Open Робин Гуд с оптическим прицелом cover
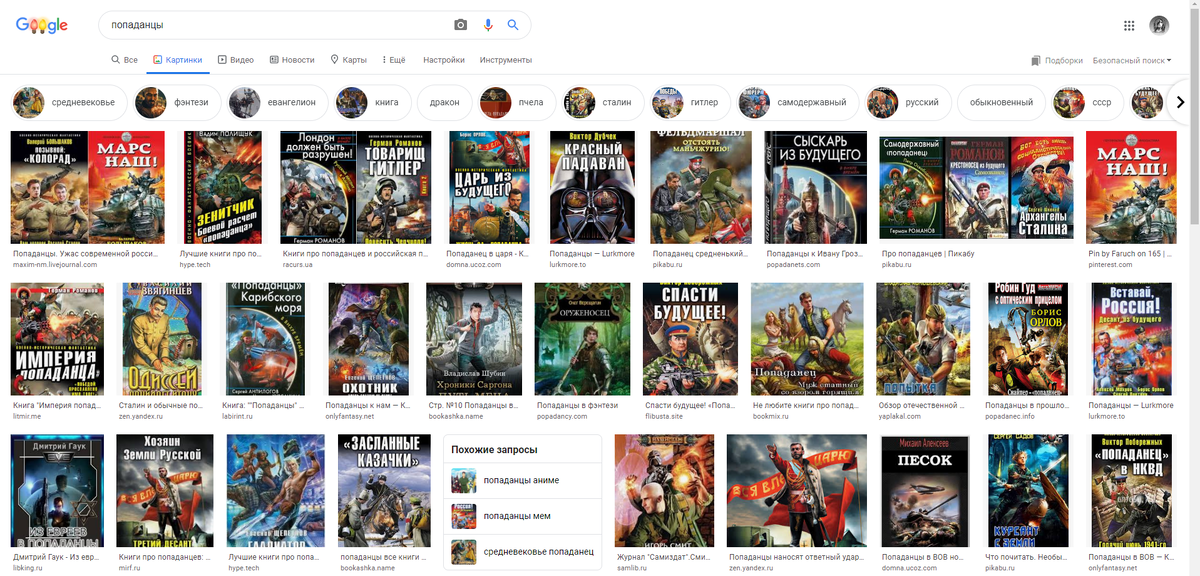The width and height of the screenshot is (1200, 576). pos(1026,340)
